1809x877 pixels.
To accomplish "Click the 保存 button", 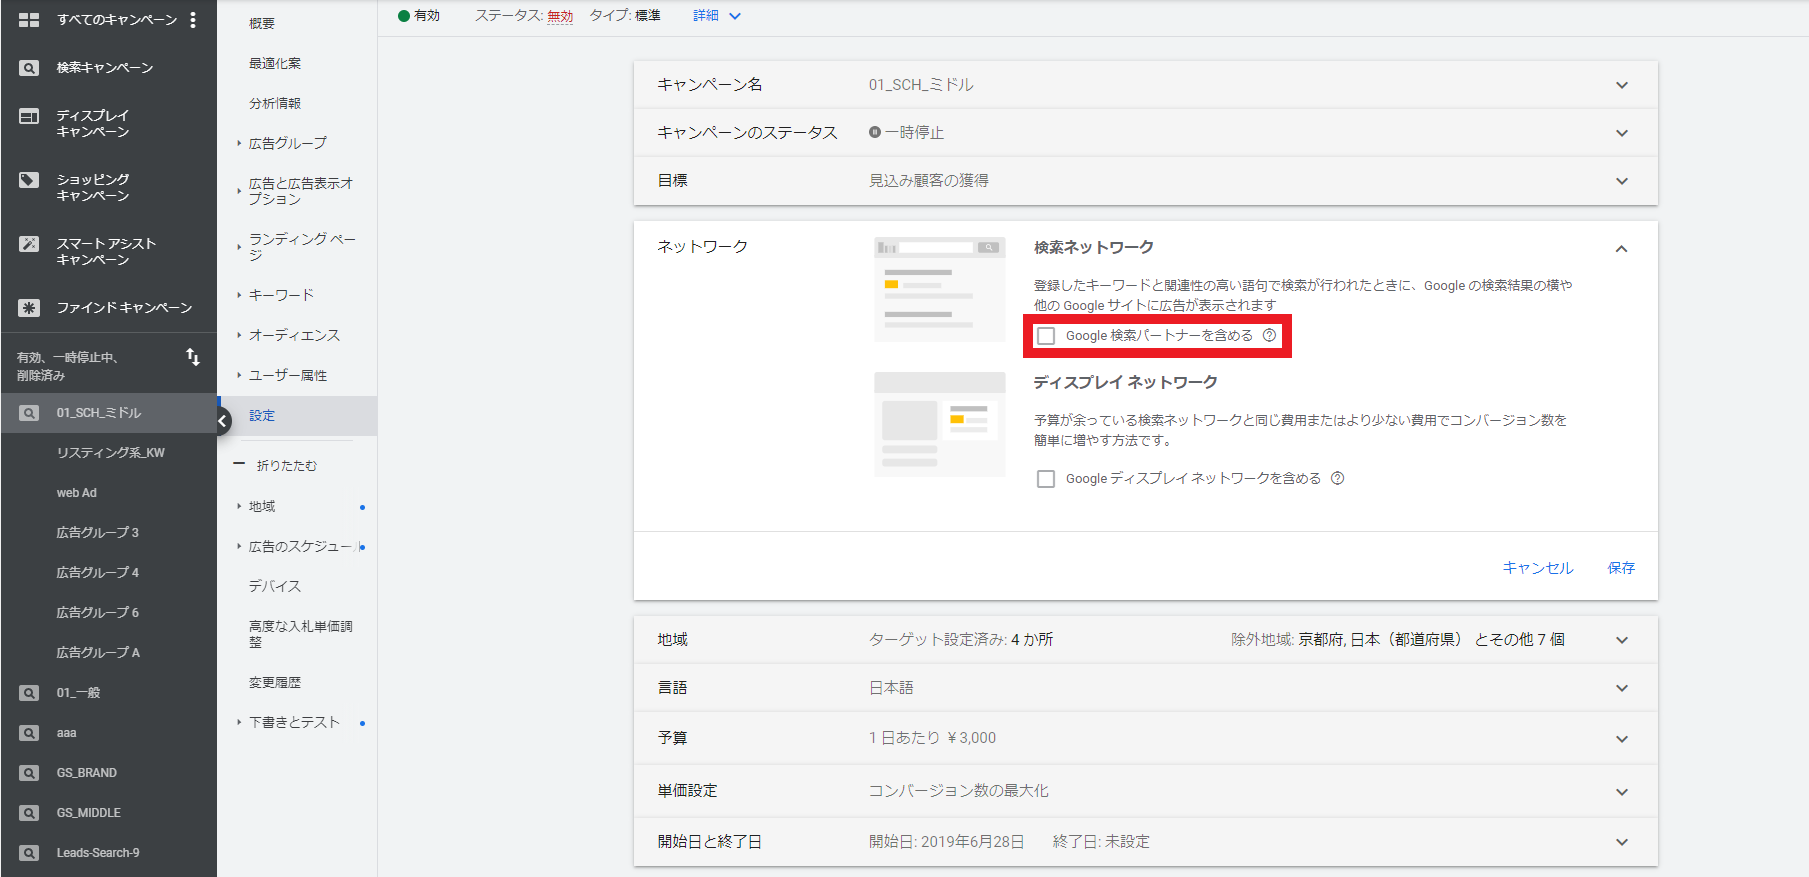I will point(1621,568).
